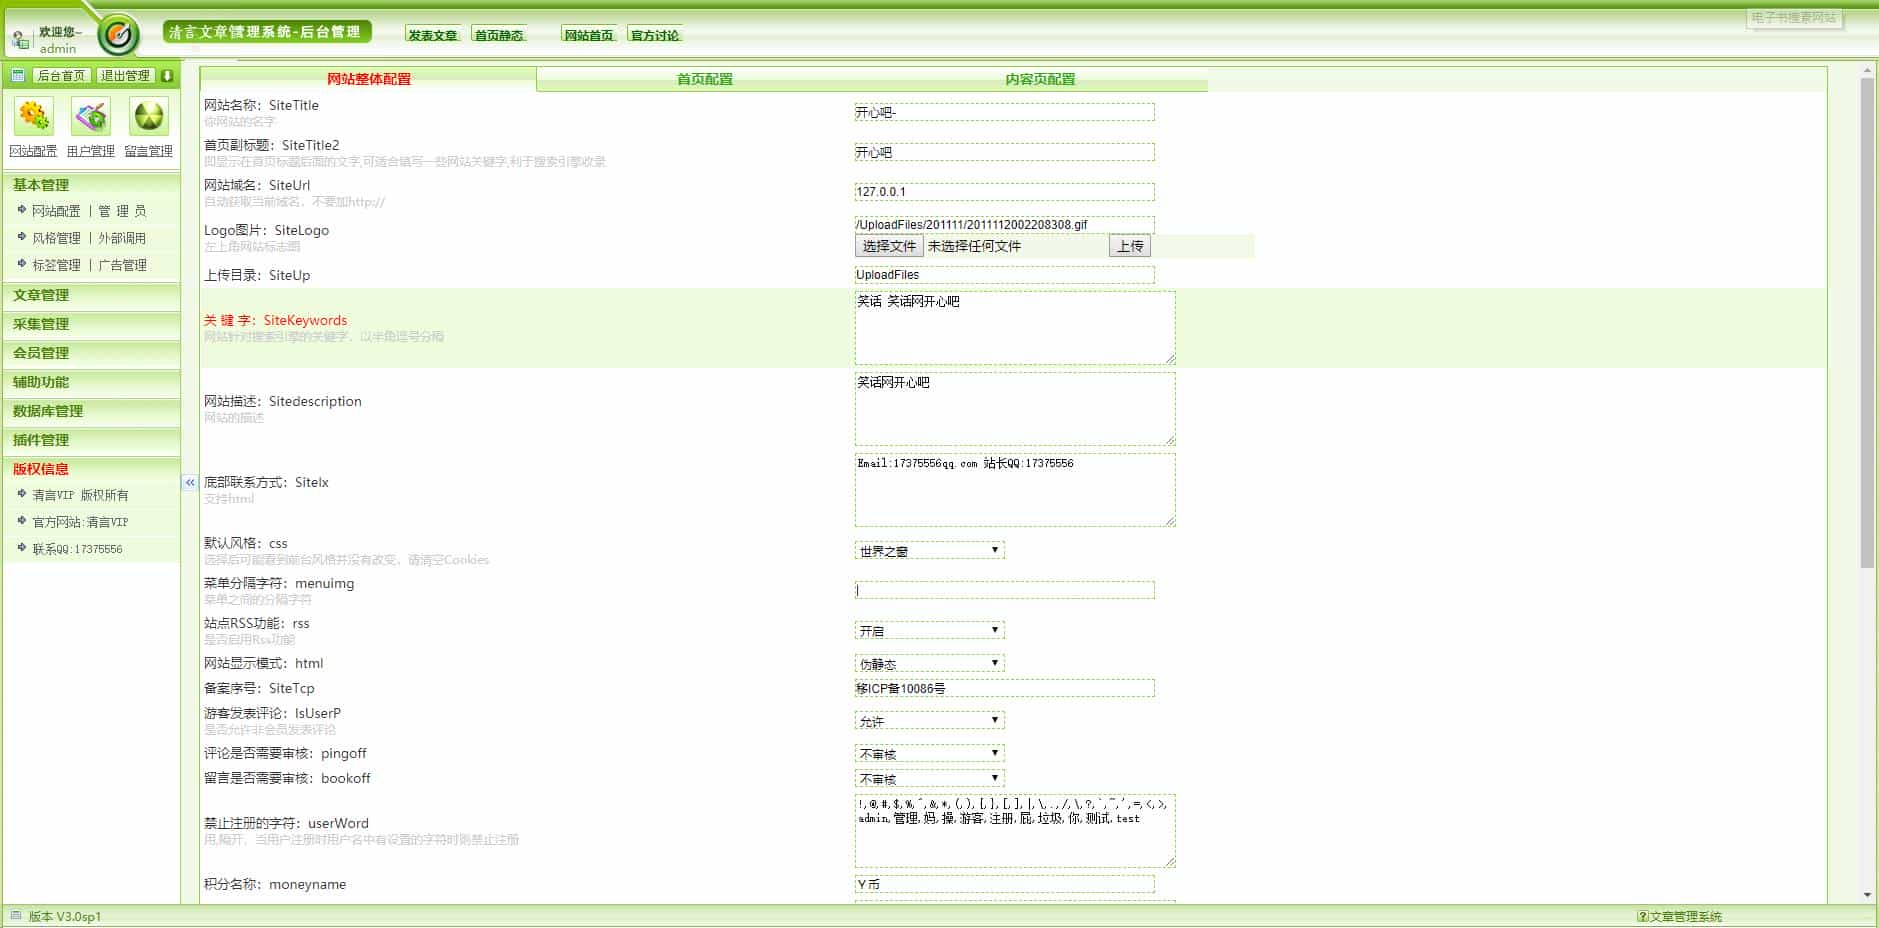Click arrow bullet beside 官方网站:清言VIP

coord(22,521)
